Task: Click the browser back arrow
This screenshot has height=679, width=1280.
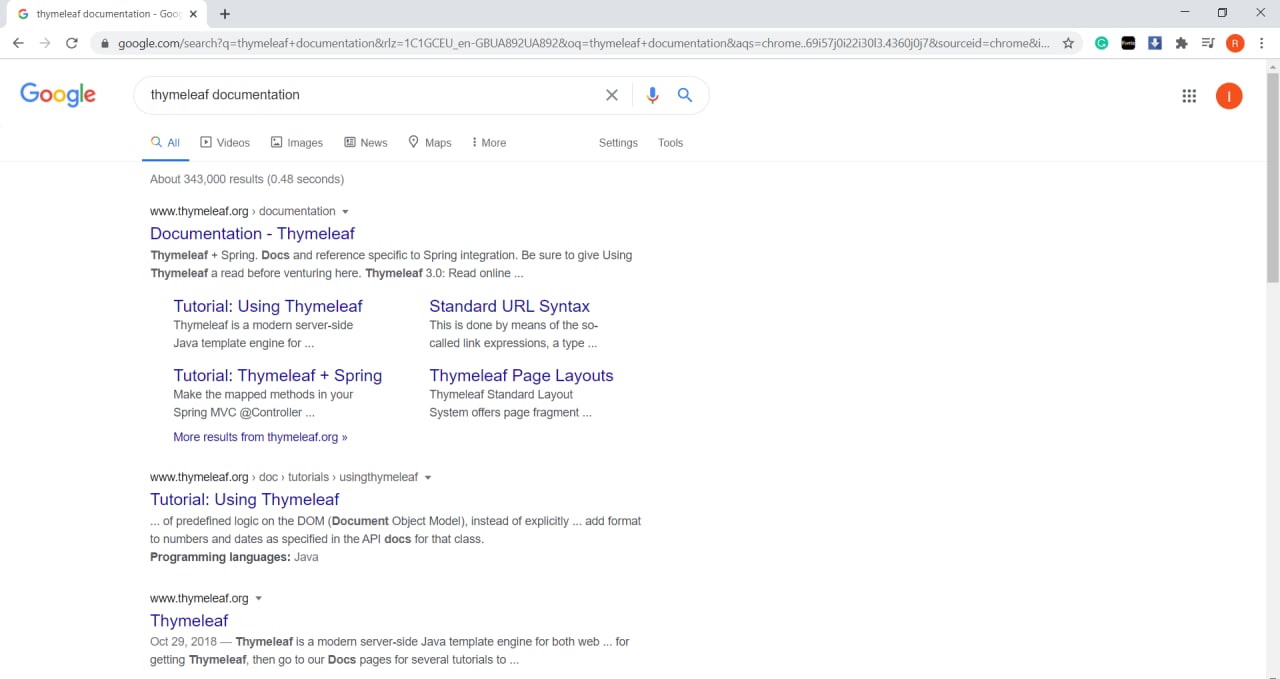Action: click(18, 43)
